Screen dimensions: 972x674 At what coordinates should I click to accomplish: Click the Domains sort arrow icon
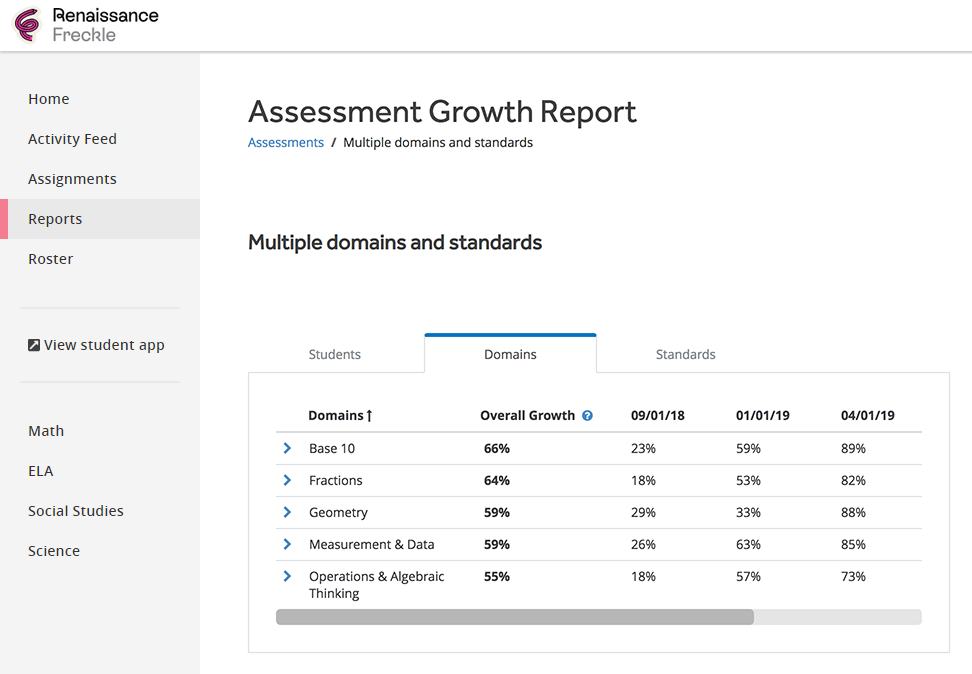(369, 415)
